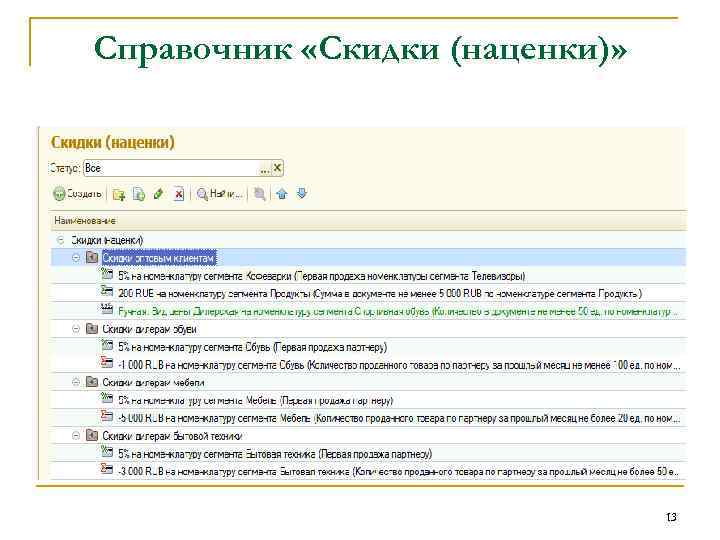Select the 5% Бытовая техника discount row

pos(368,454)
